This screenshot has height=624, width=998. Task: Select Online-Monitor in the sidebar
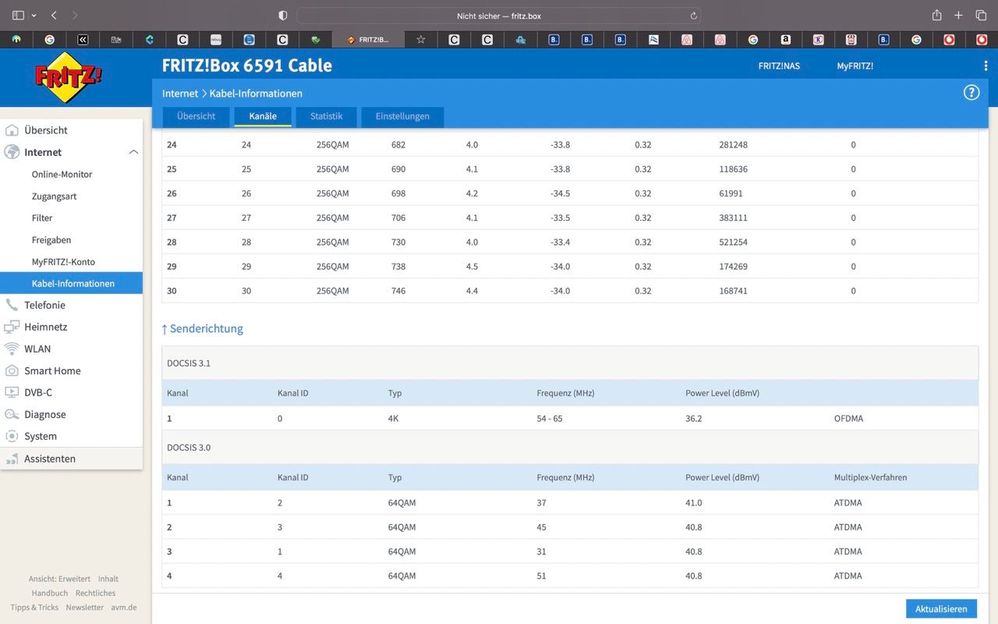click(62, 174)
